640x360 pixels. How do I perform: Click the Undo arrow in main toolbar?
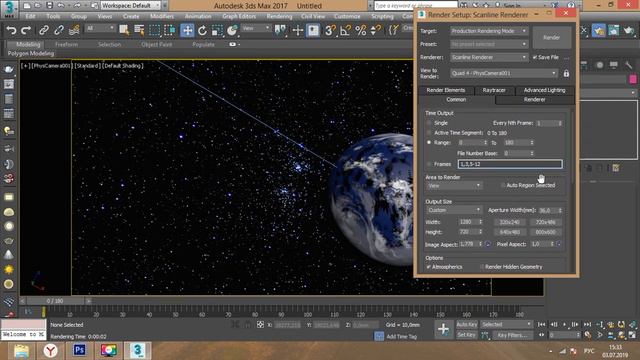(x=11, y=30)
